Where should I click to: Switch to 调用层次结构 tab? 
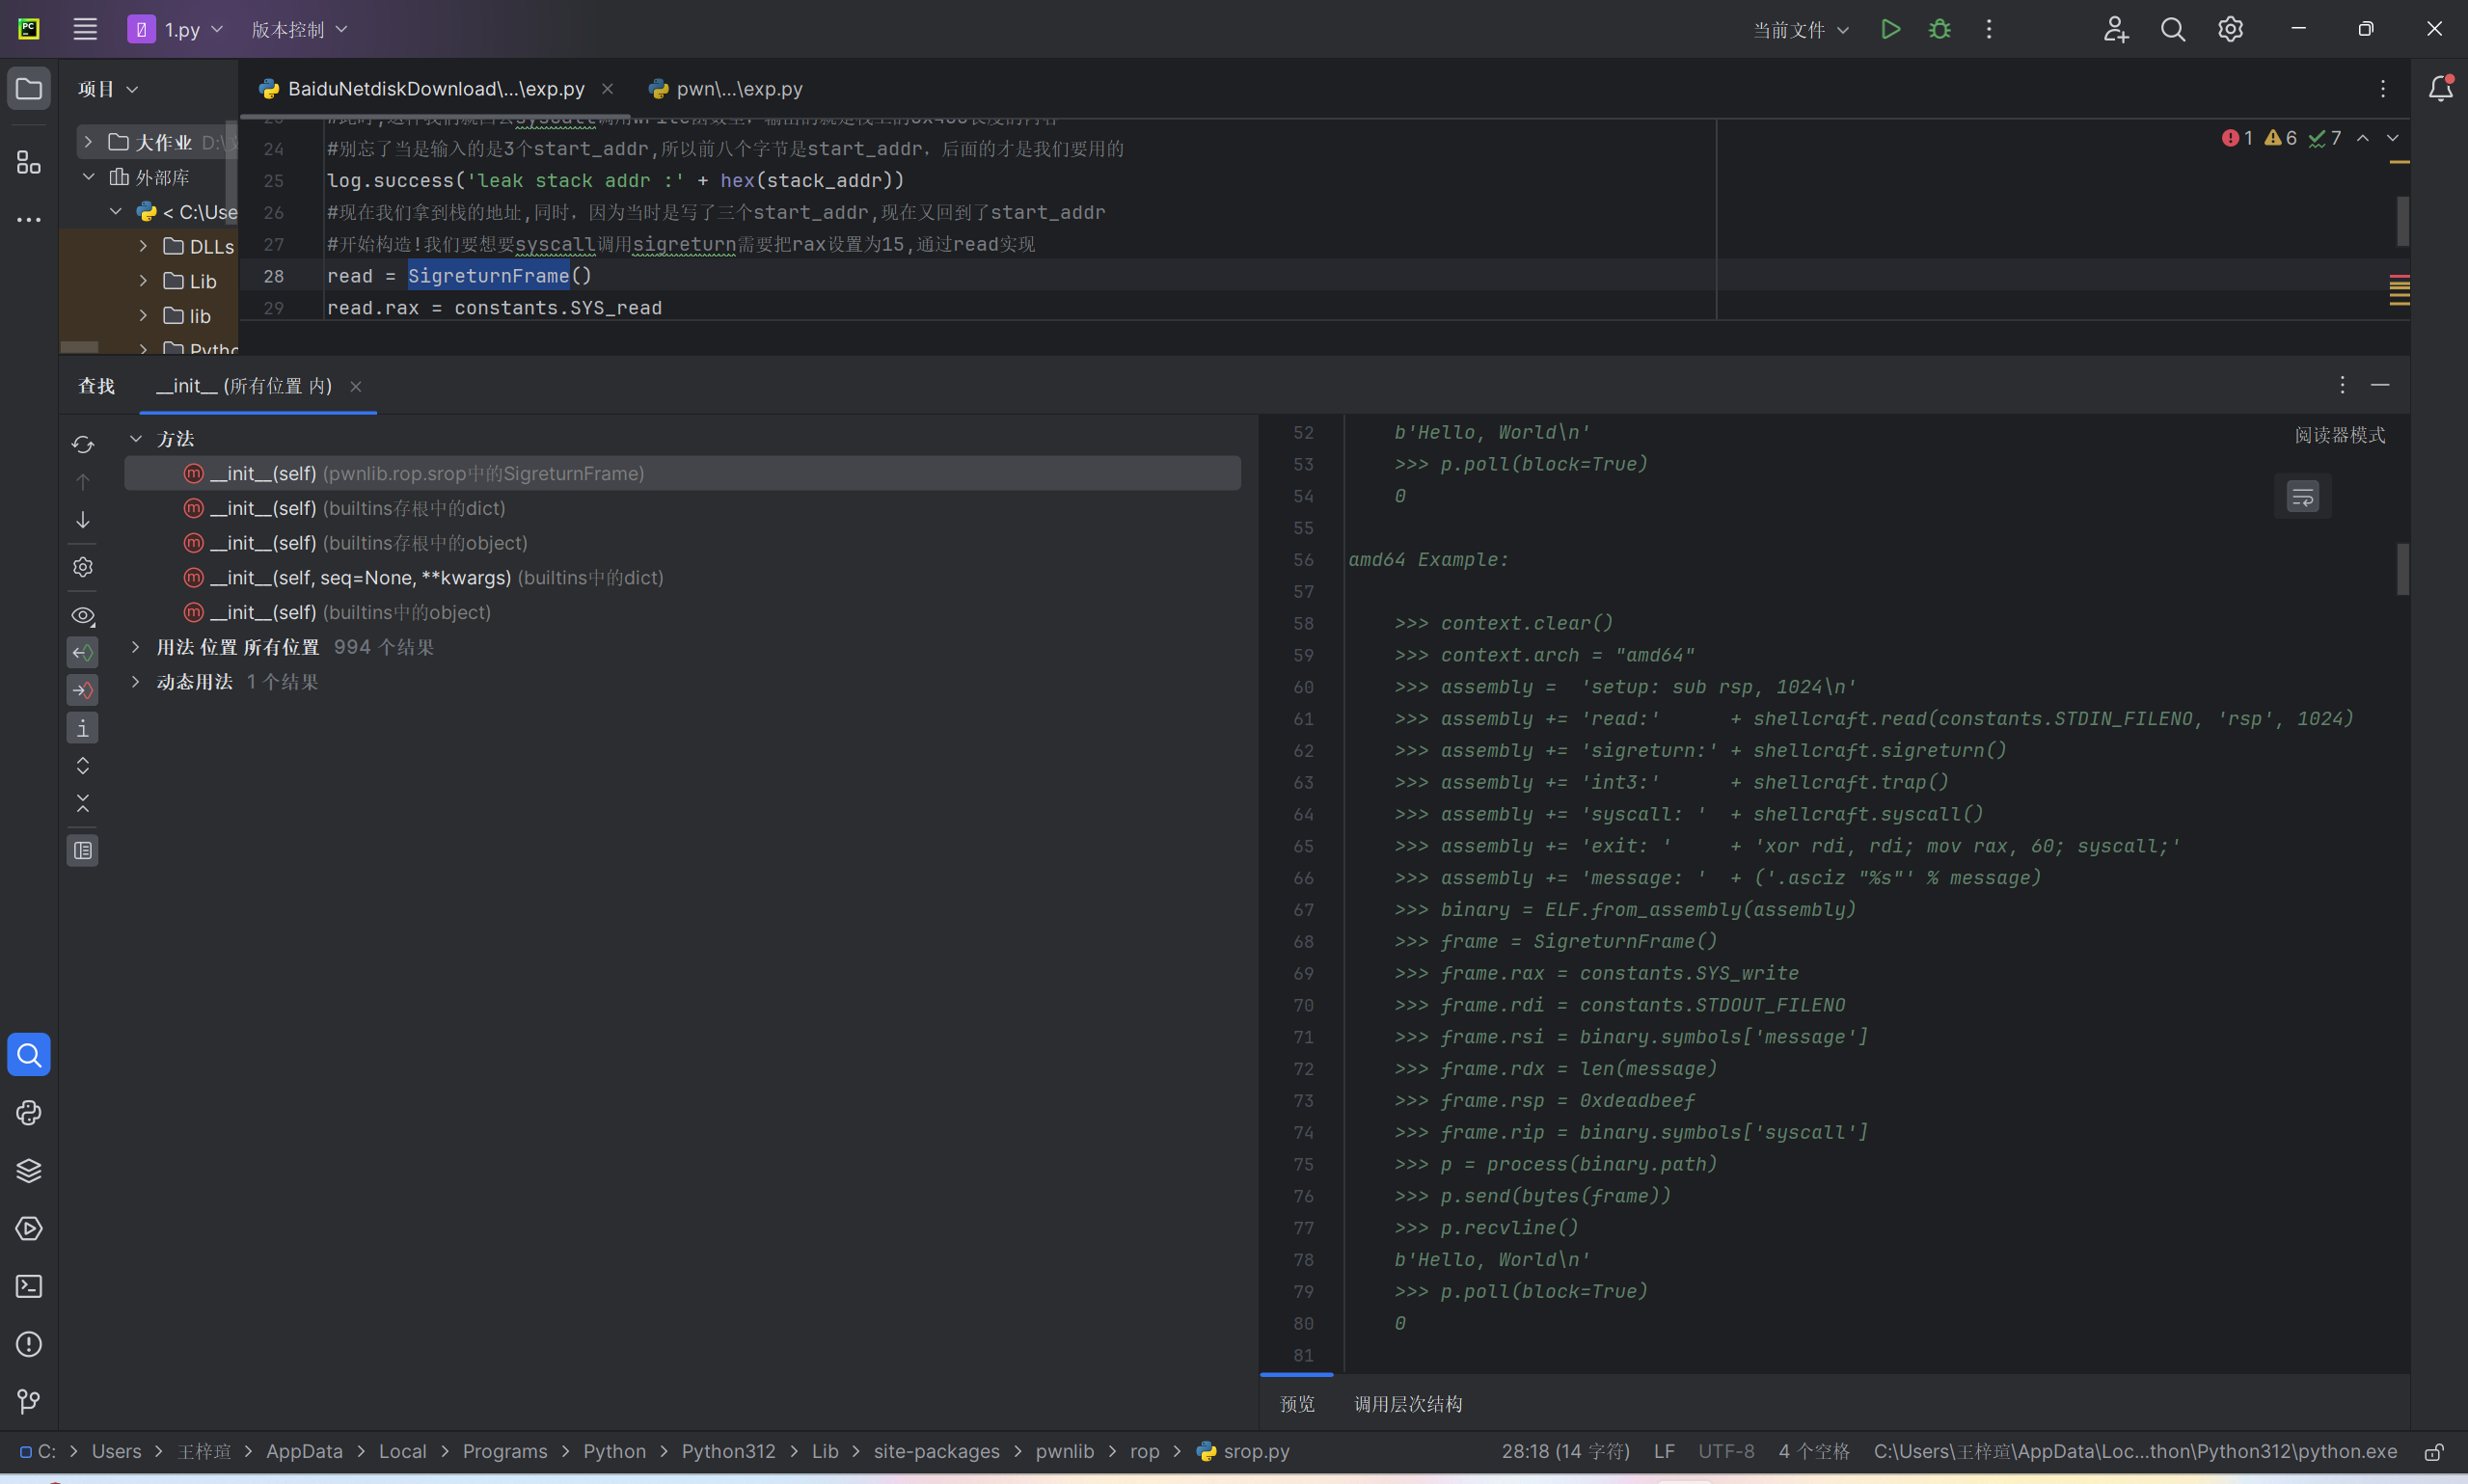pos(1407,1404)
